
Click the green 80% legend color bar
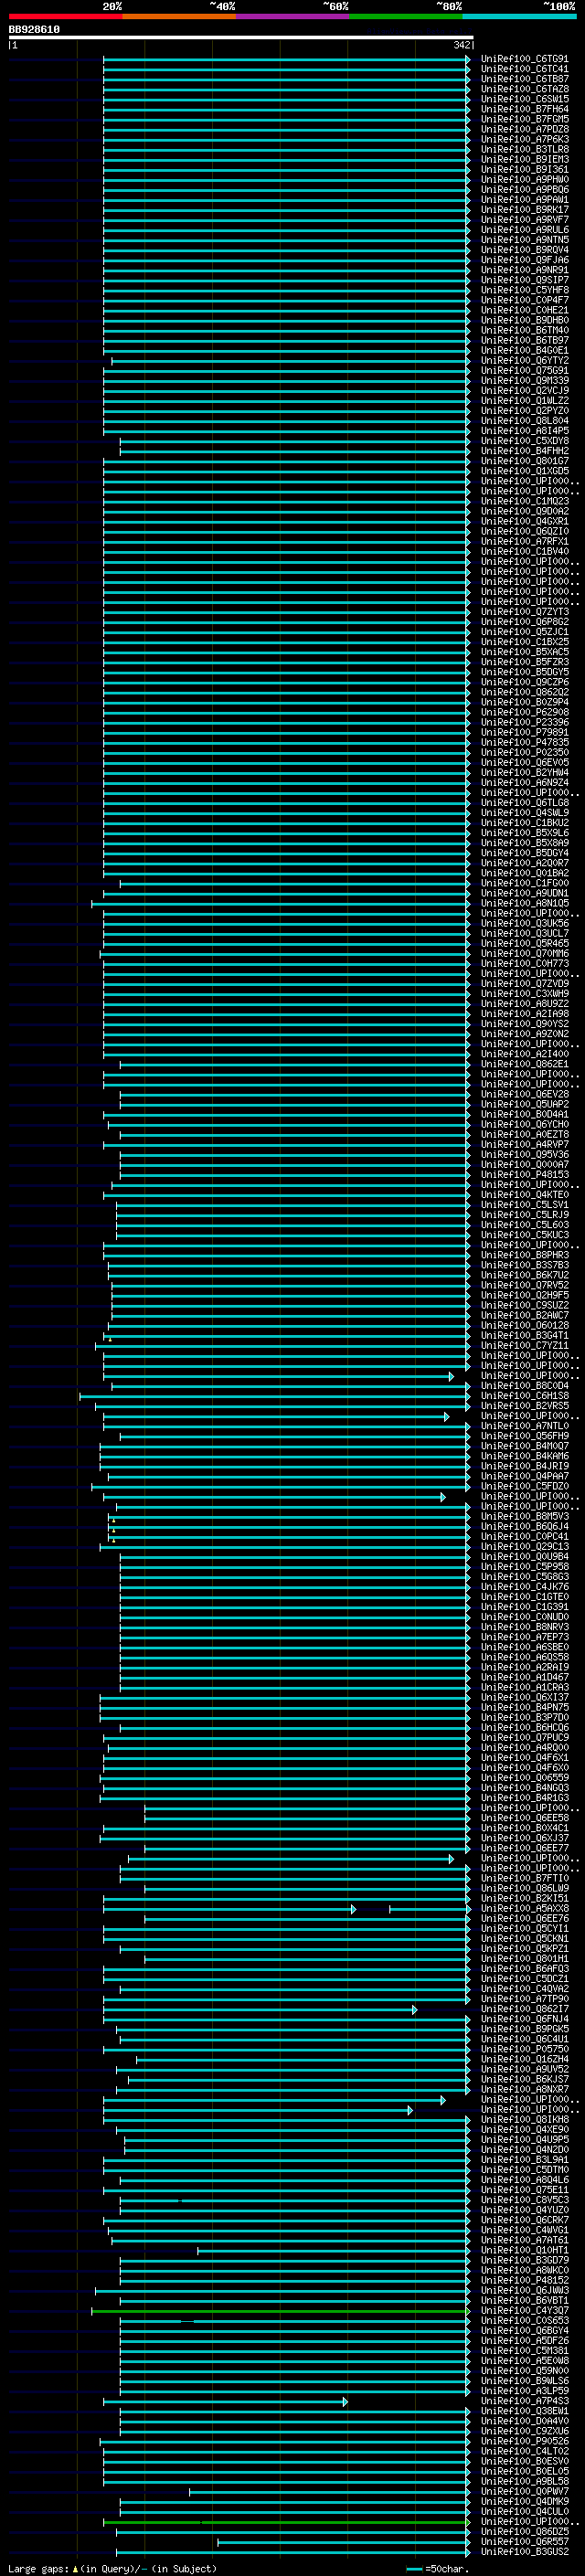405,16
